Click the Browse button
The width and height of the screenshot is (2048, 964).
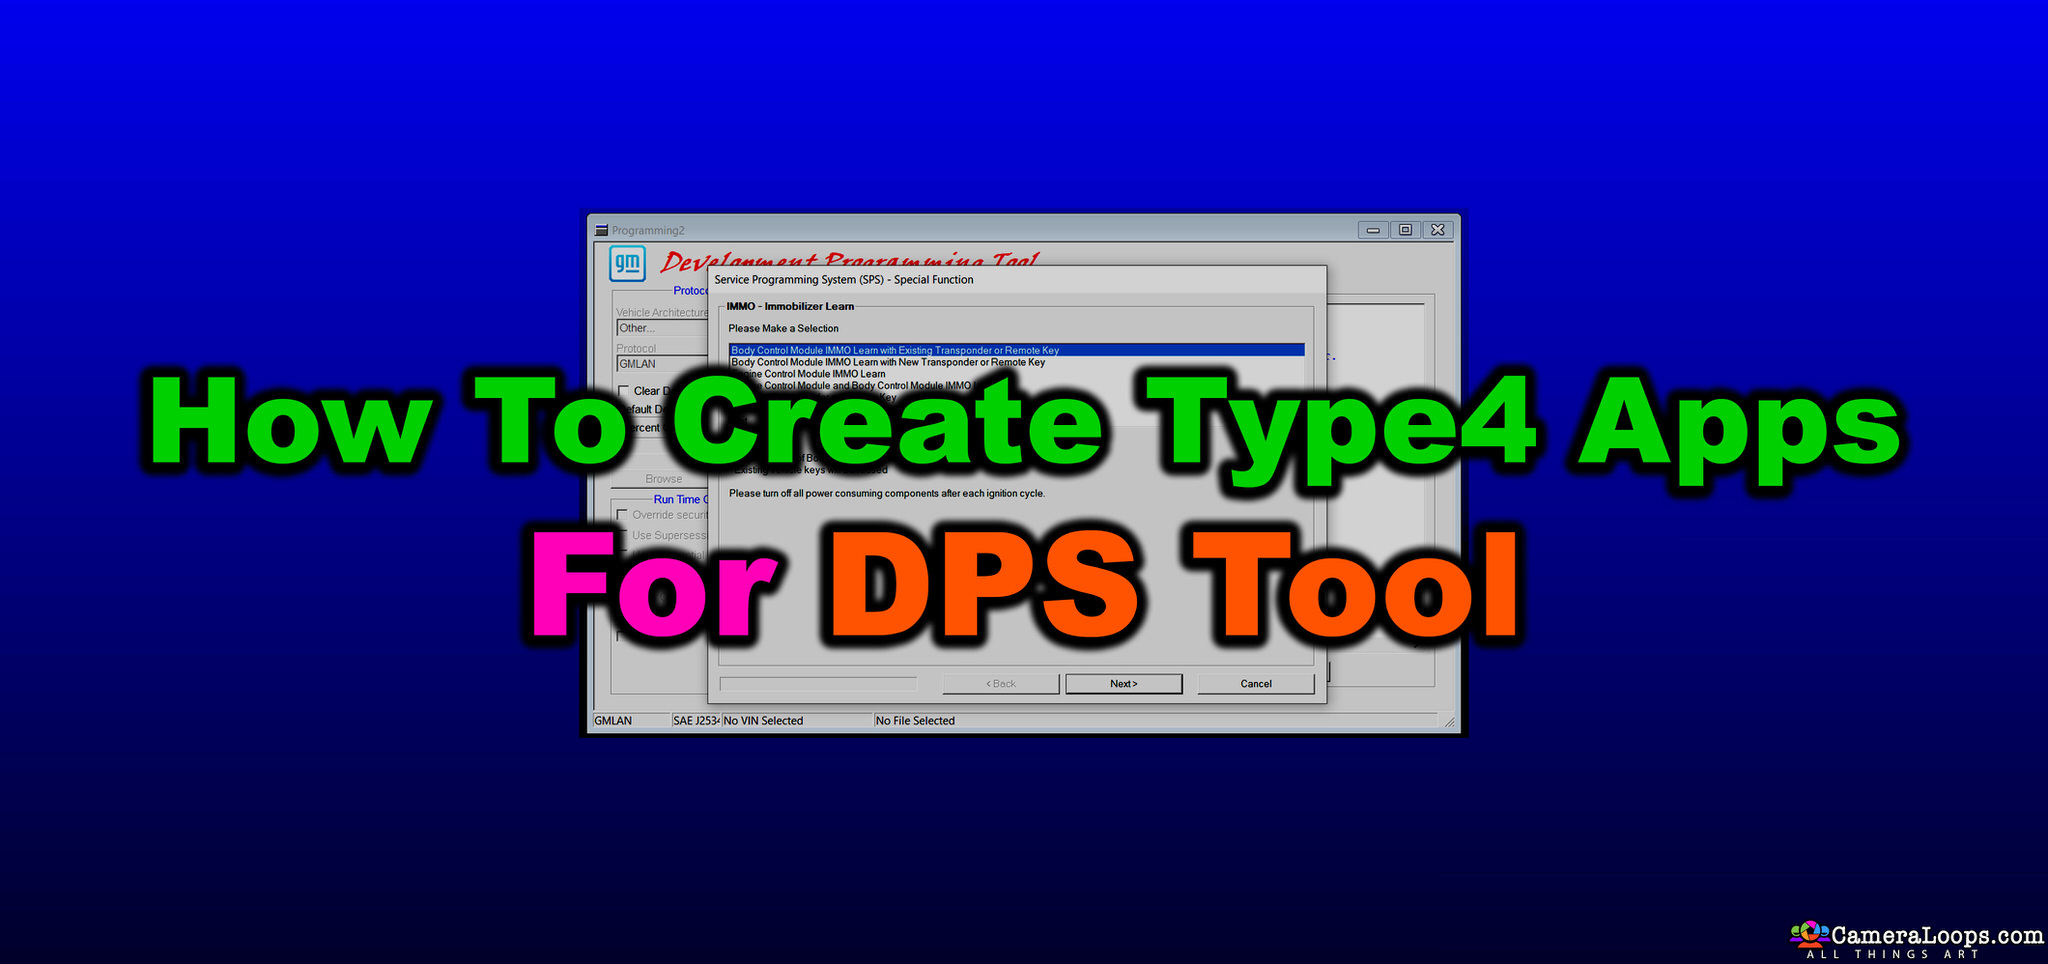pos(664,478)
